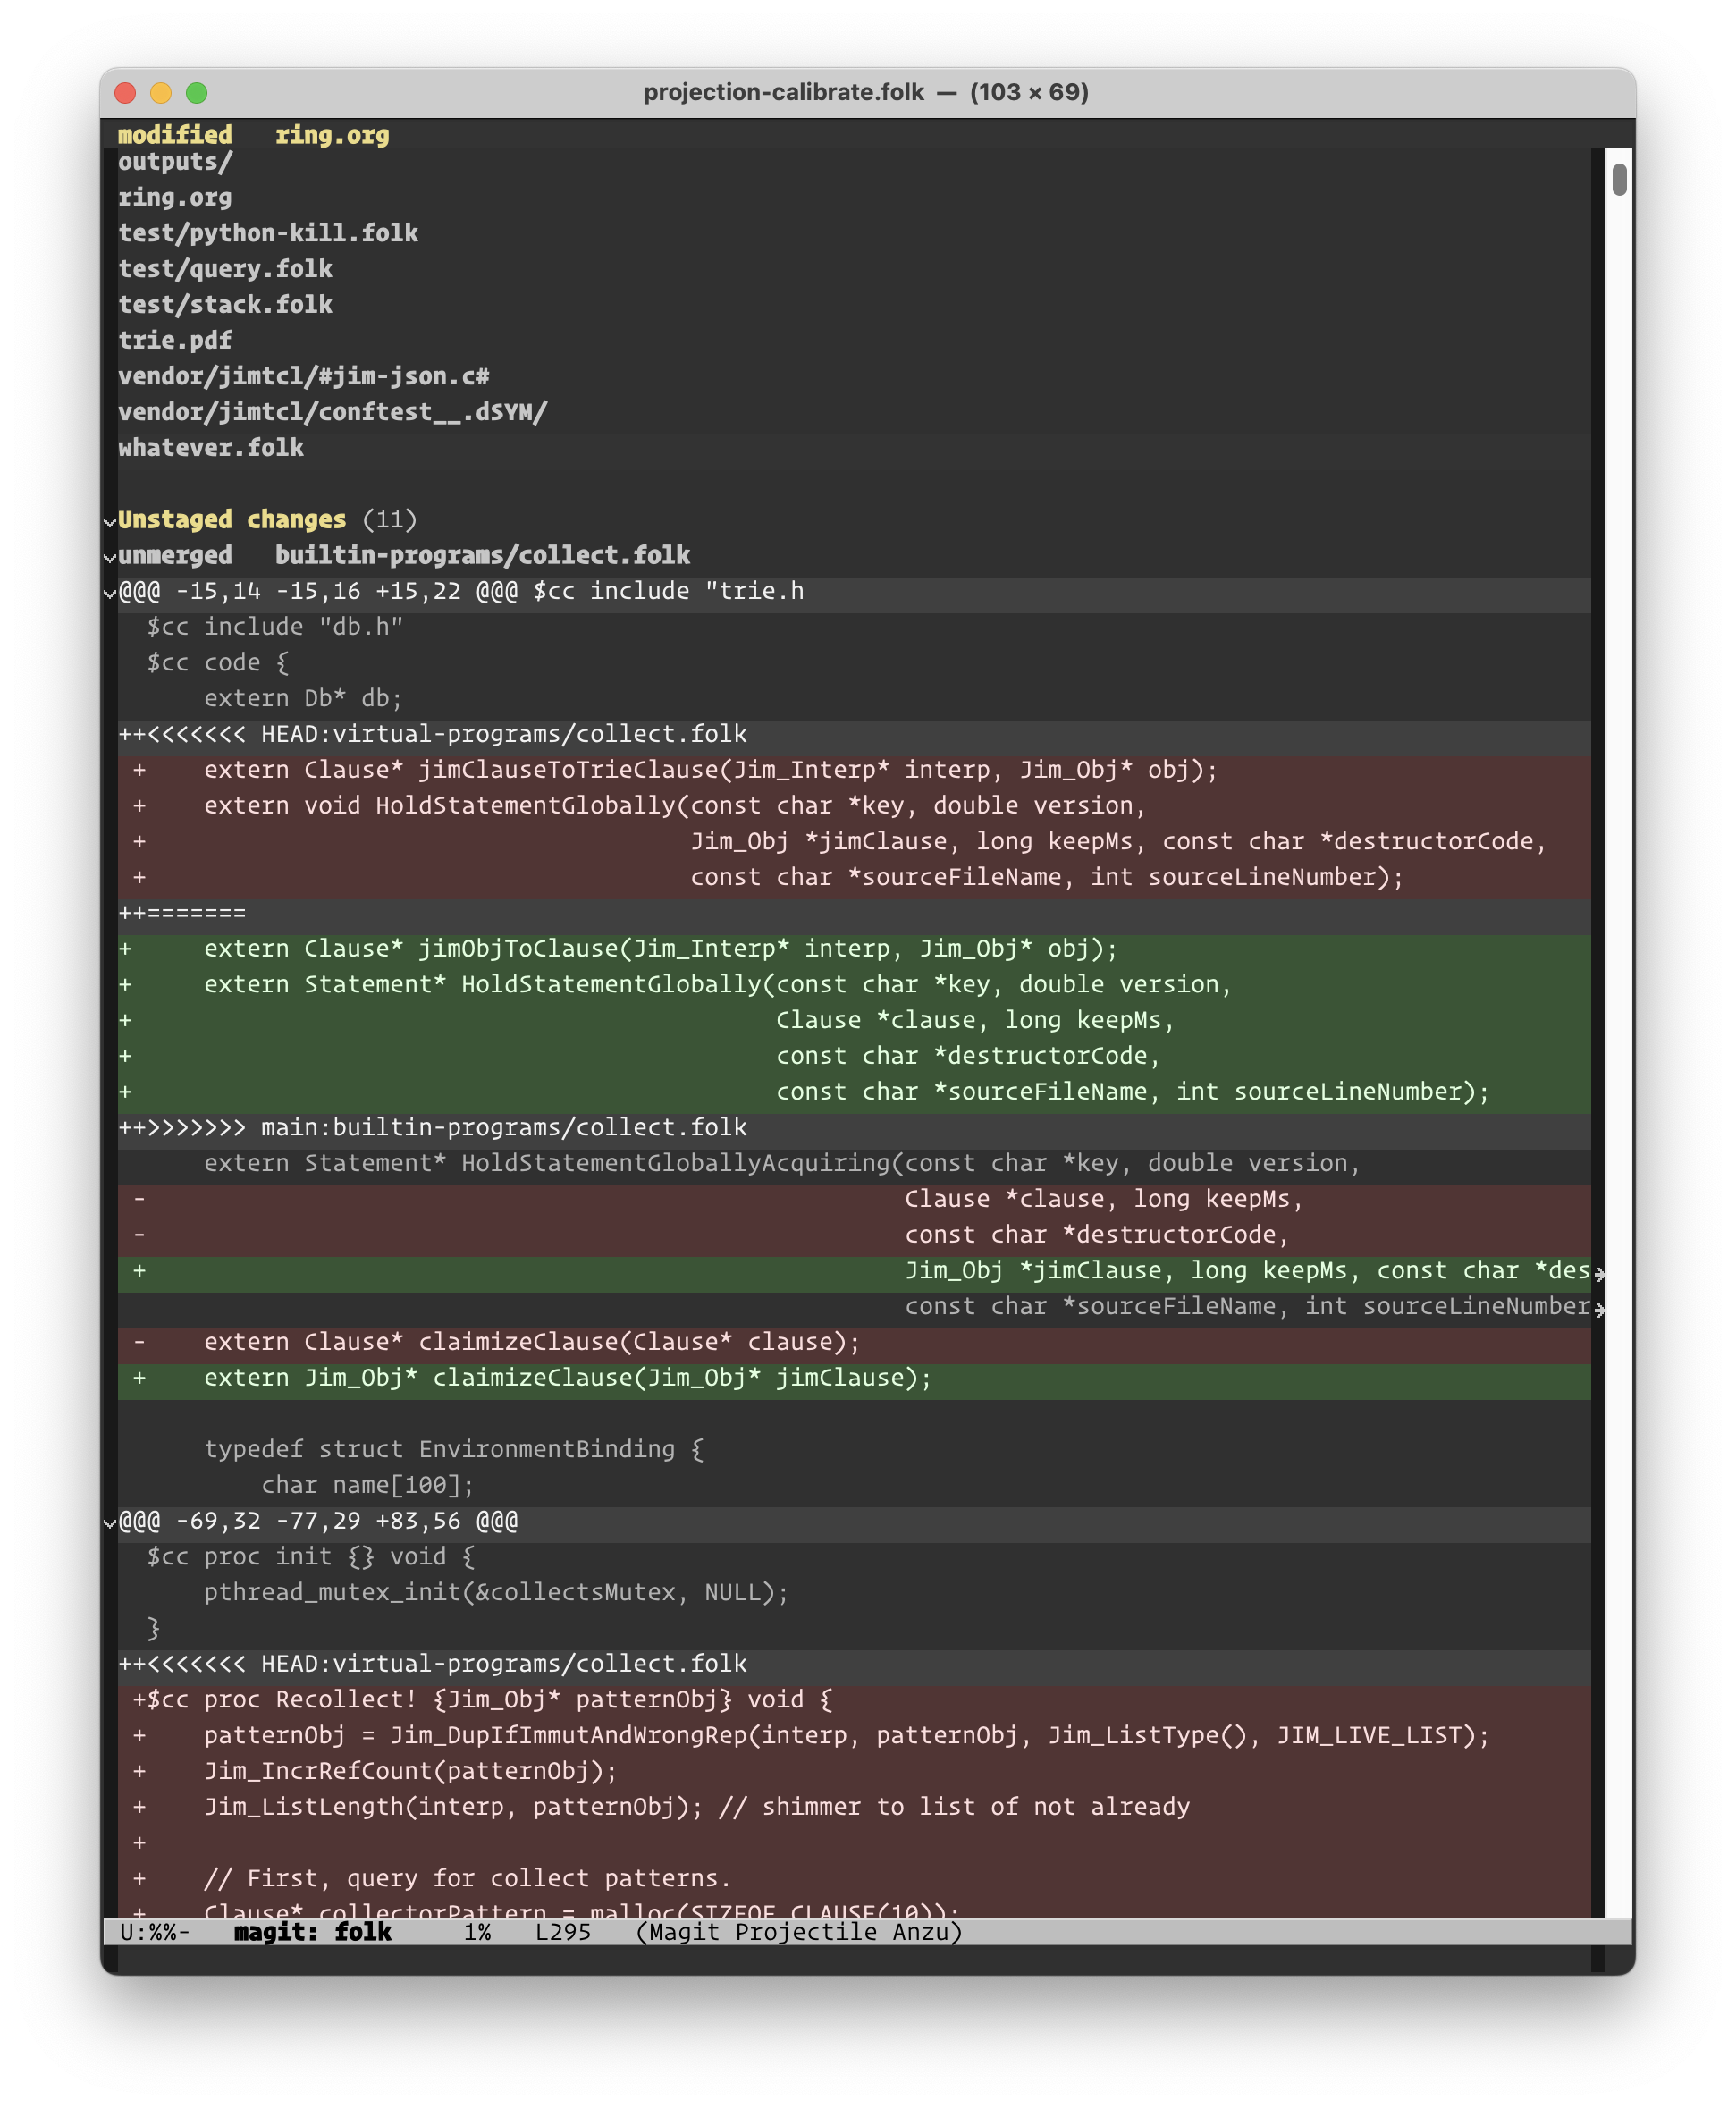Click the '$cc include "db.h"' line
The width and height of the screenshot is (1736, 2108).
tap(275, 627)
